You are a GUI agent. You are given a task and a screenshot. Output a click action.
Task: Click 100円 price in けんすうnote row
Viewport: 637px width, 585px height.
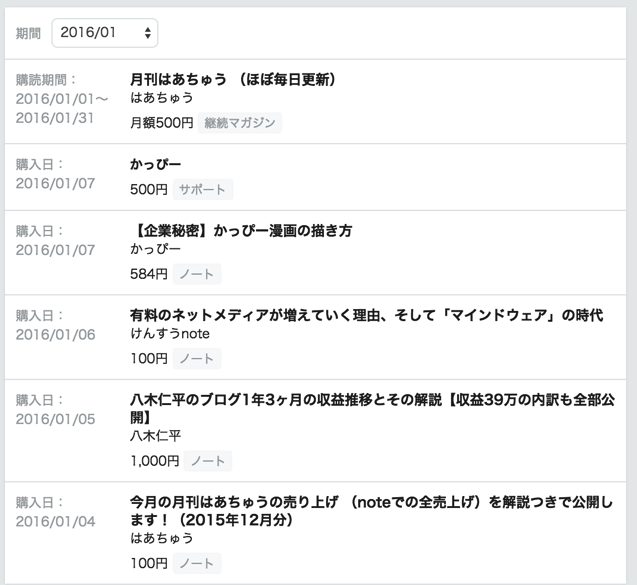(149, 359)
